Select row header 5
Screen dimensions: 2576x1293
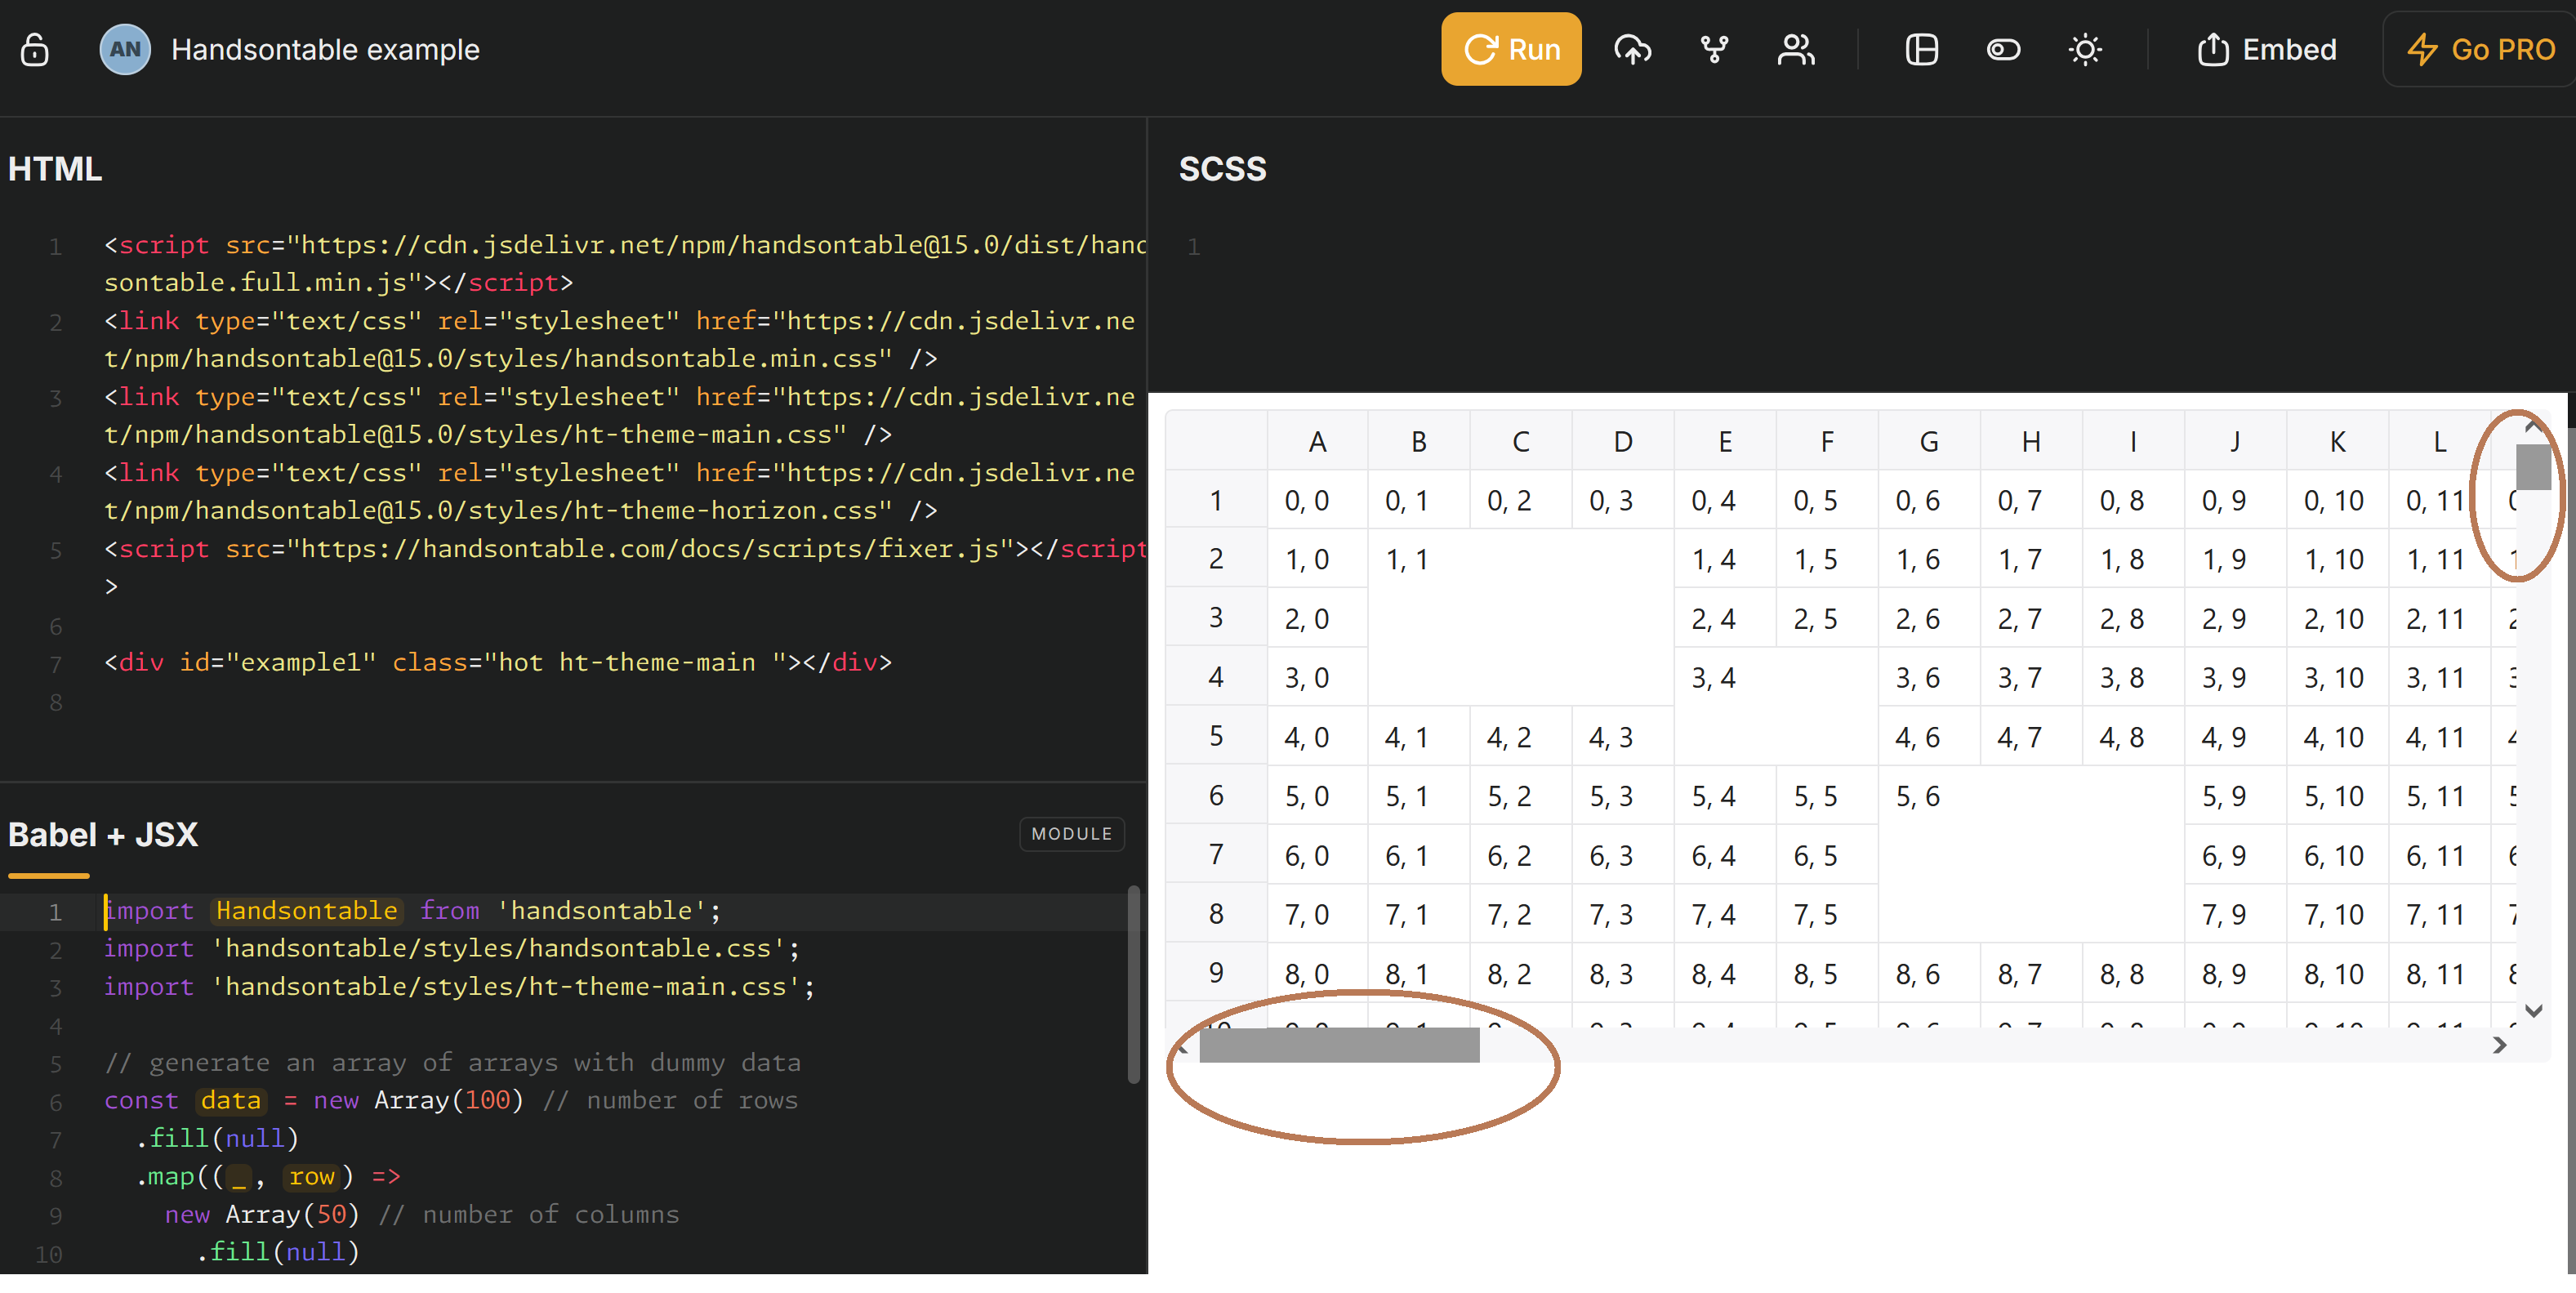[1216, 736]
